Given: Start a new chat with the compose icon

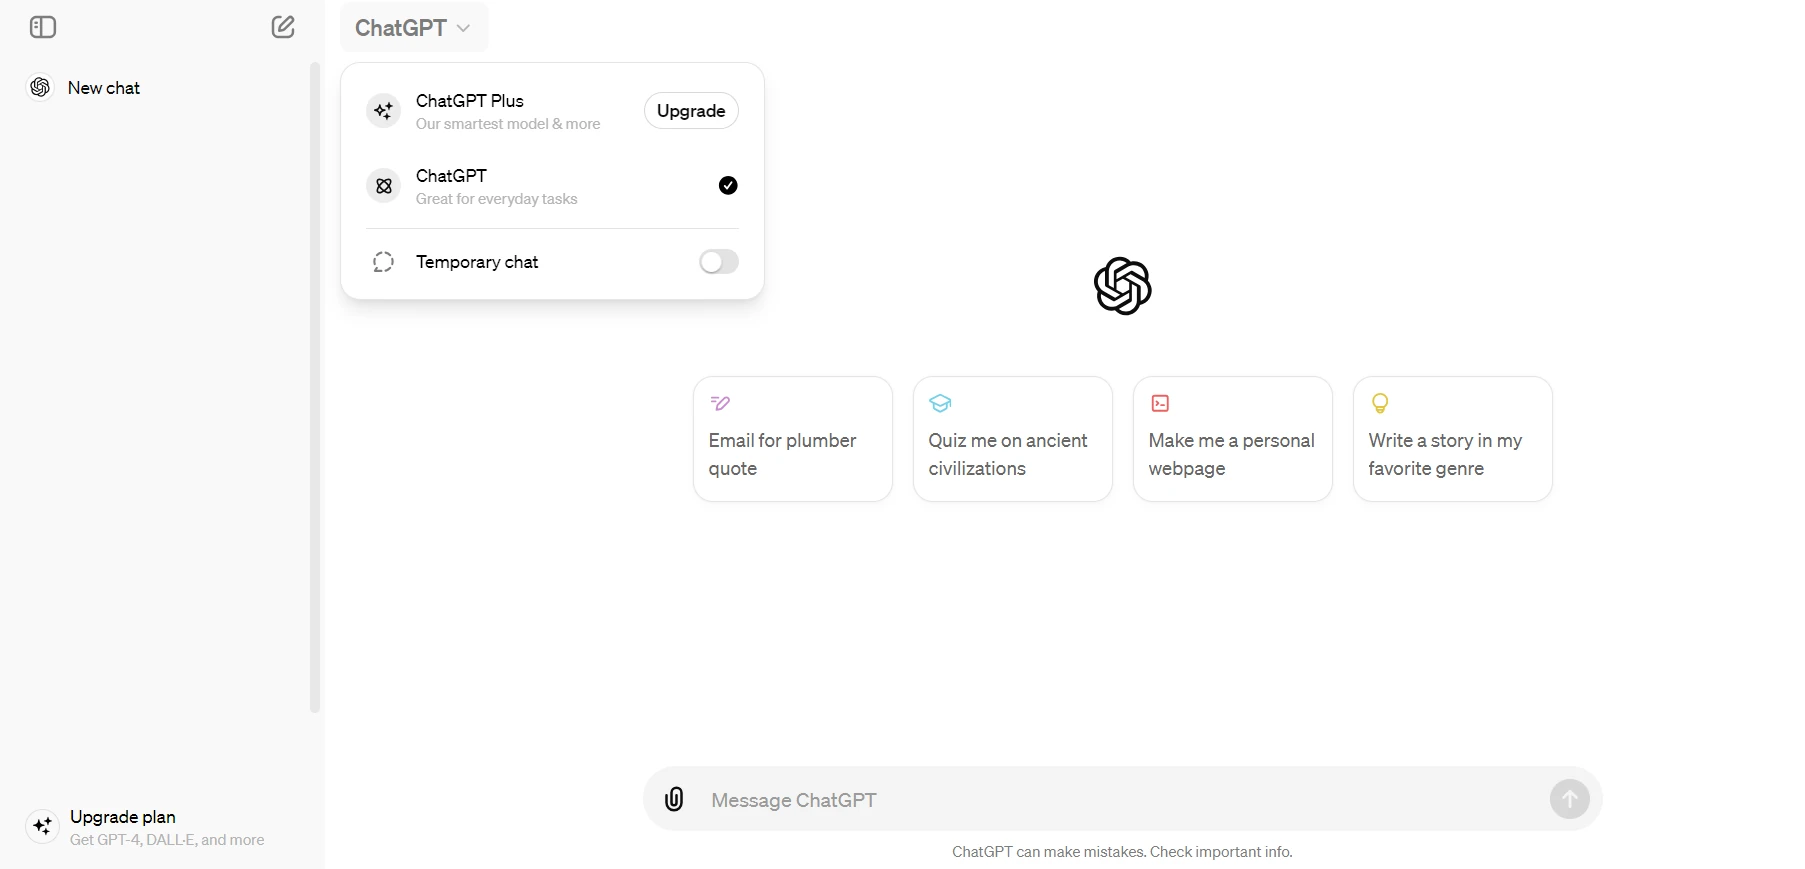Looking at the screenshot, I should [x=283, y=27].
